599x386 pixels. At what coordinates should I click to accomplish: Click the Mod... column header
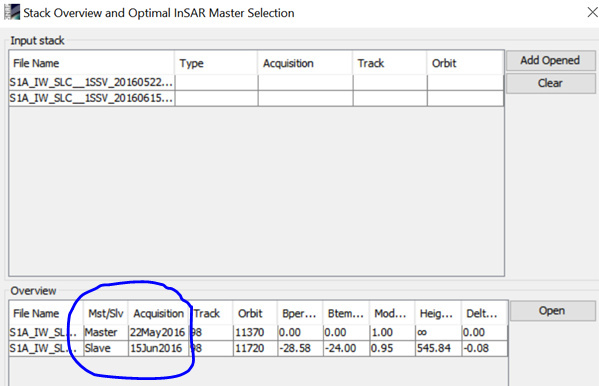click(392, 313)
